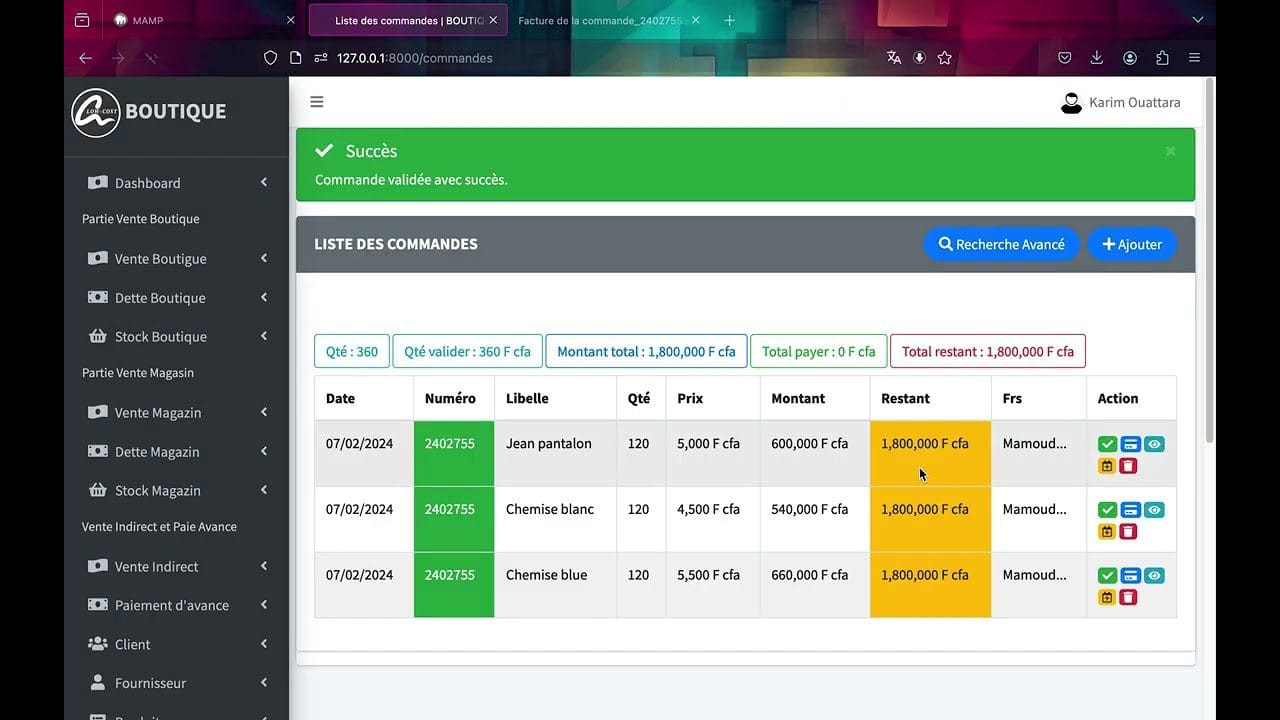The image size is (1280, 720).
Task: Select the Fournisseur person icon
Action: [x=99, y=683]
